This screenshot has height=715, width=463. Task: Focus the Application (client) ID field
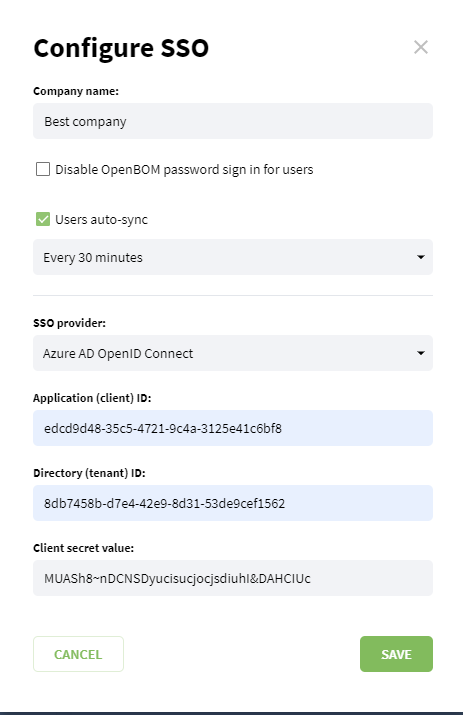pos(233,428)
